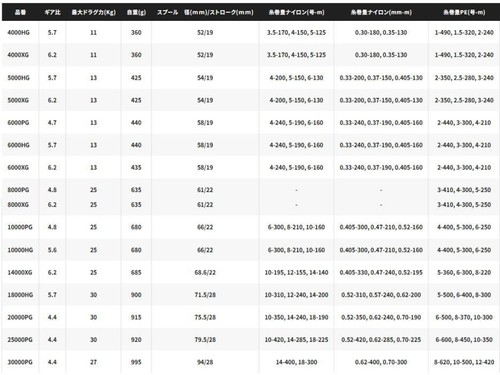Click the 5000HG row label
The width and height of the screenshot is (500, 375).
pos(19,78)
